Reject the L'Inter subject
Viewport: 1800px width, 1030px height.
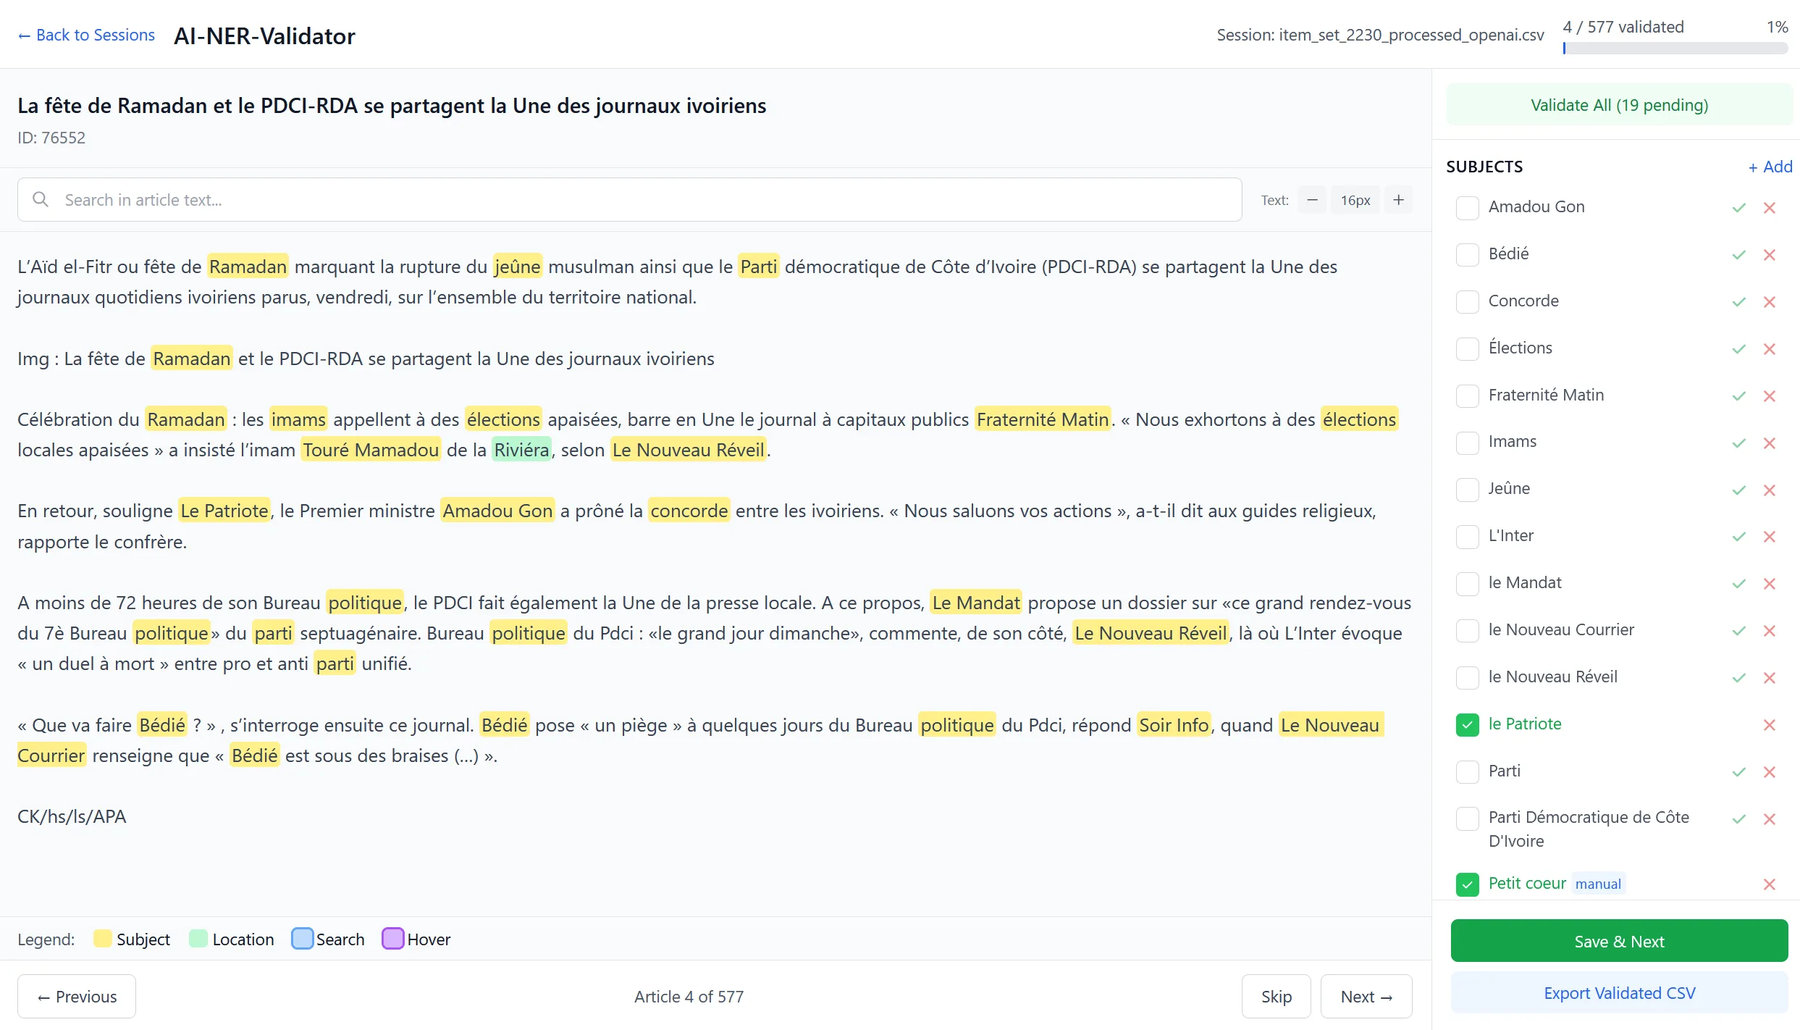pyautogui.click(x=1769, y=537)
